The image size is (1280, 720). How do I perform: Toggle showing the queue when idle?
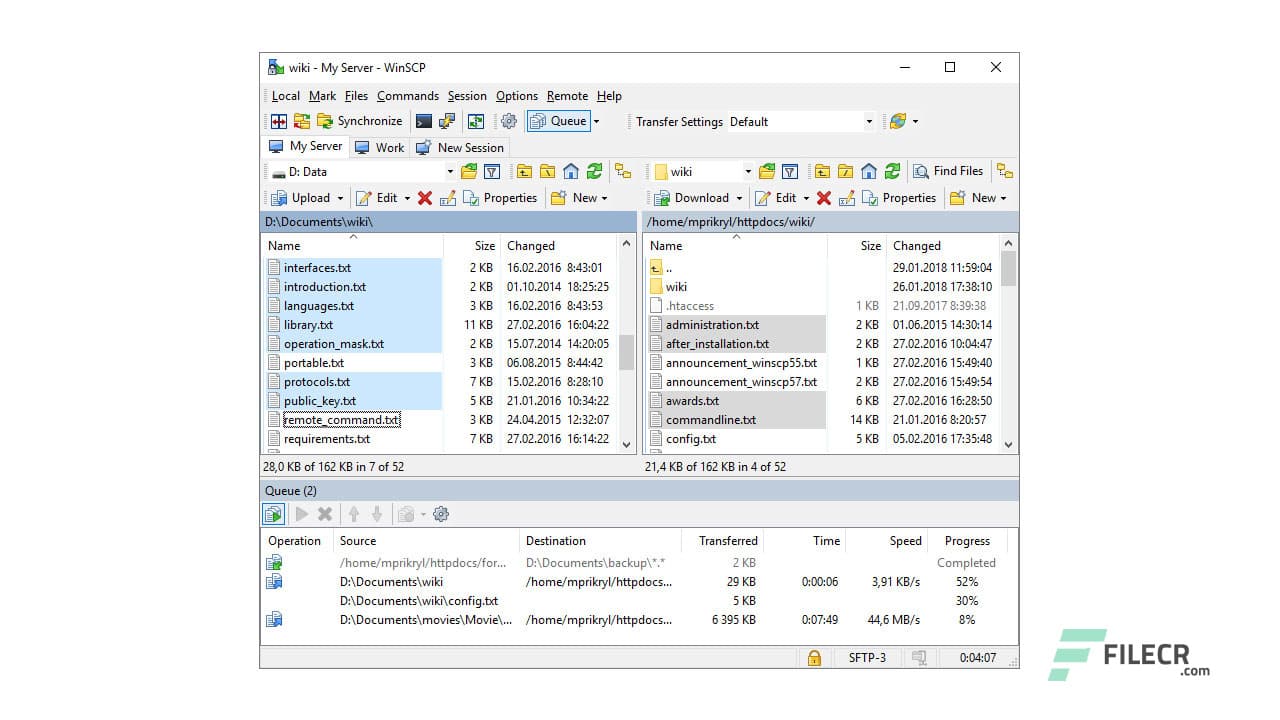[x=273, y=513]
